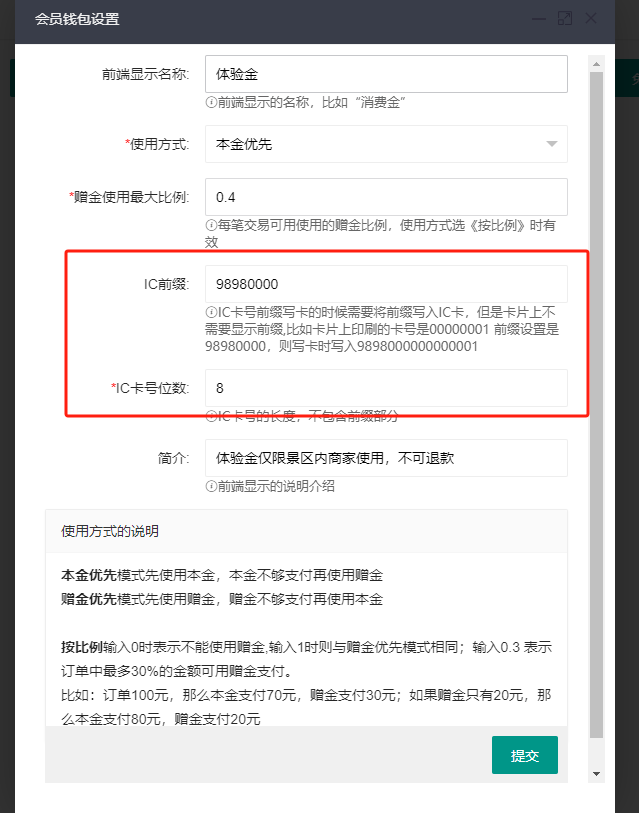Click the 使用方式的说明 panel header
This screenshot has height=813, width=639.
(306, 531)
